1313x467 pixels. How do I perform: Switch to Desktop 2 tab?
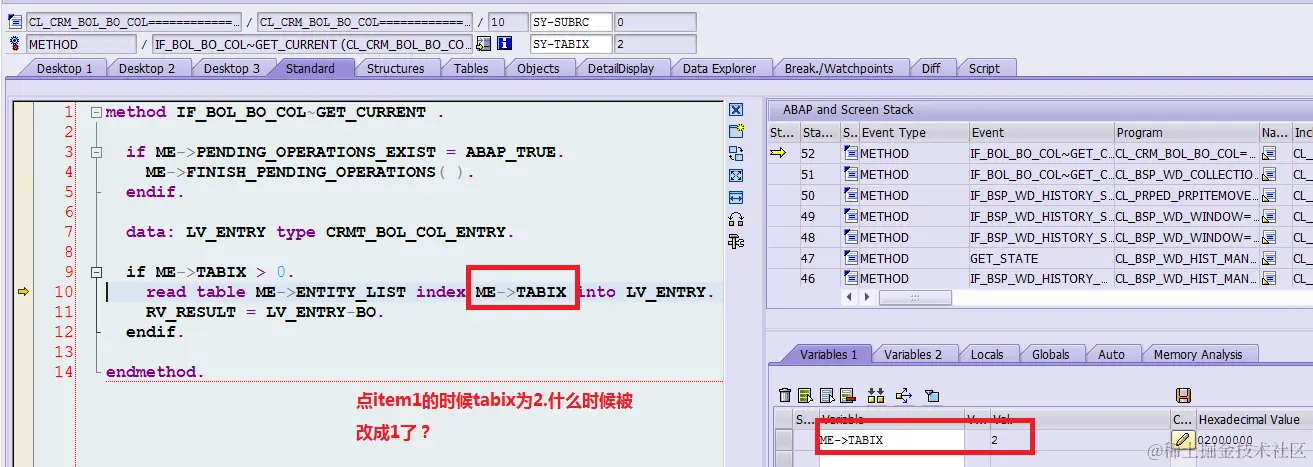click(x=147, y=68)
